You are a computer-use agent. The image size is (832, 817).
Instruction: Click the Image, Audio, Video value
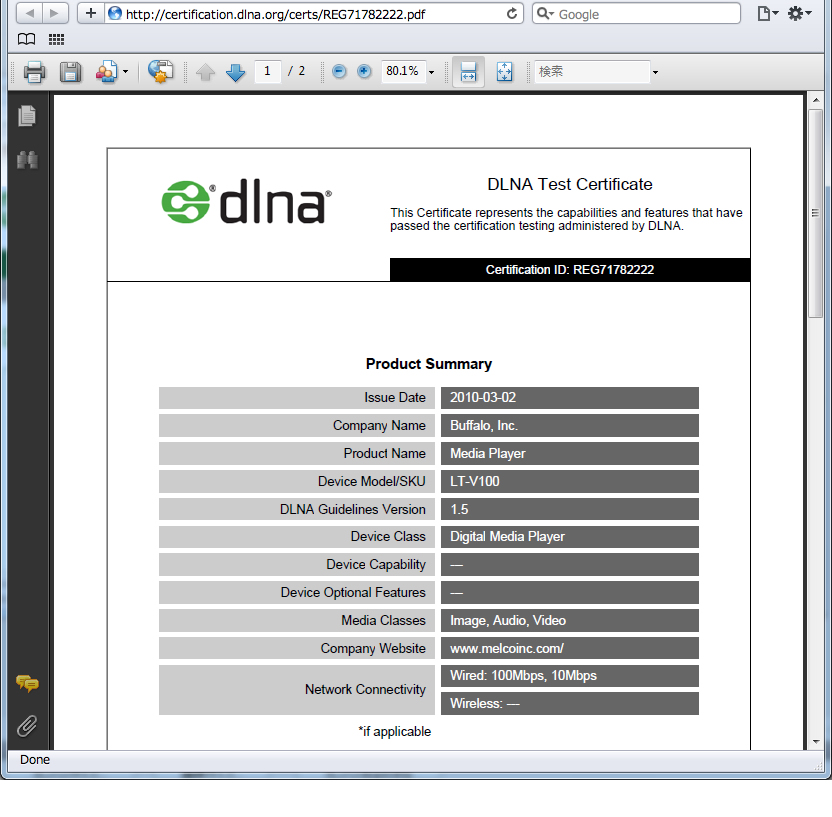pos(508,621)
